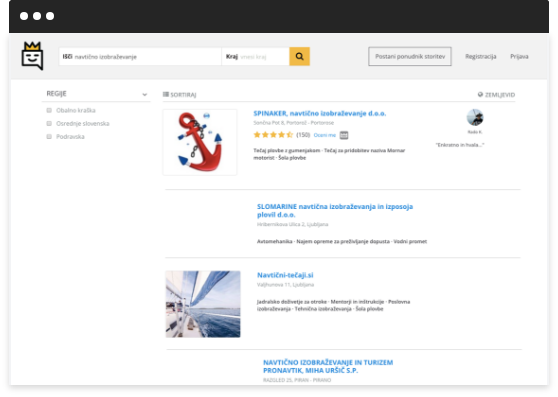
Task: Open the SORTIRAJ sorting dropdown
Action: [180, 95]
